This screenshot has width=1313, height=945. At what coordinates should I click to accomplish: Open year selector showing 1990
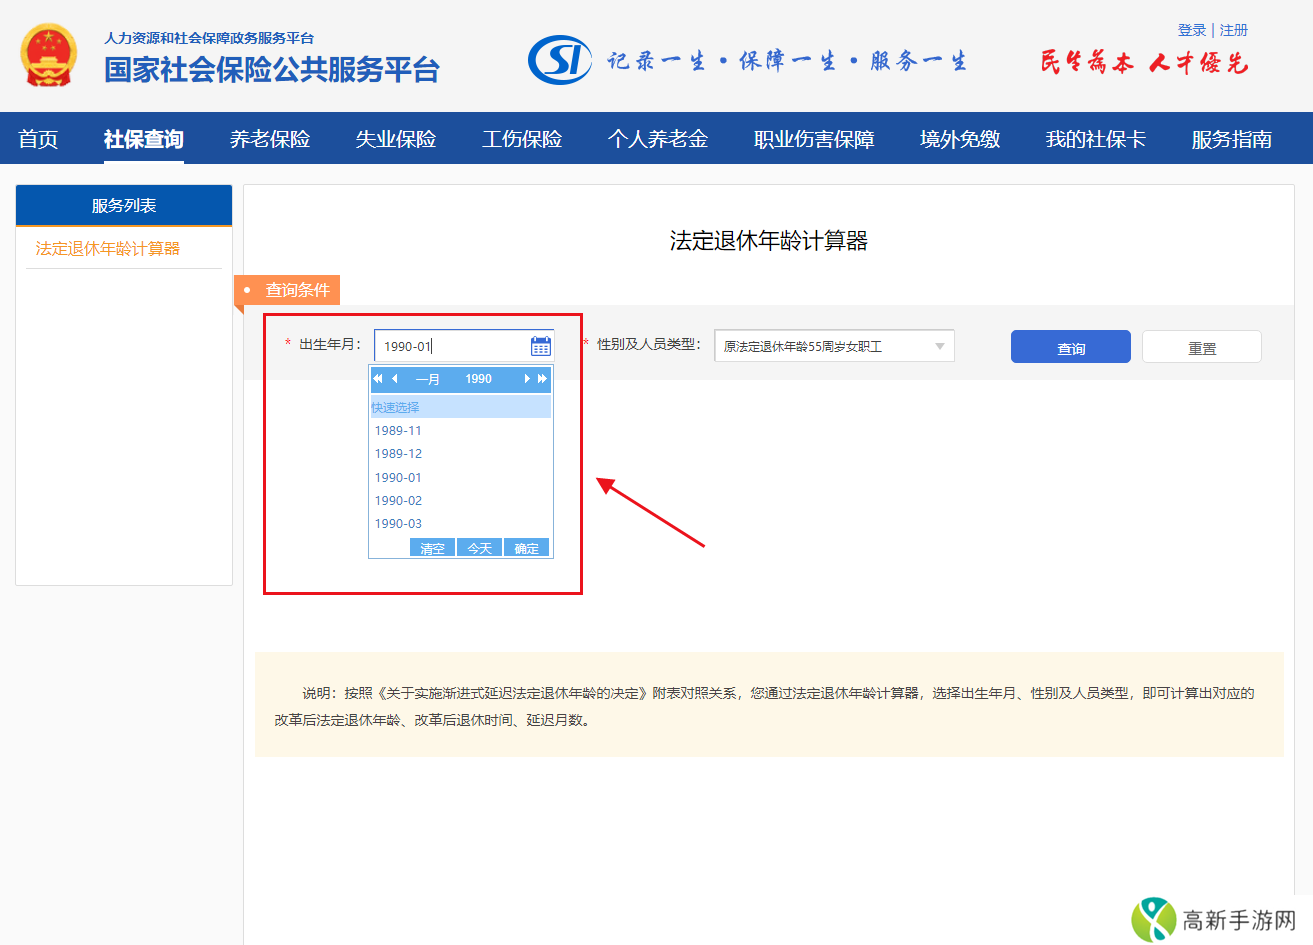coord(478,379)
